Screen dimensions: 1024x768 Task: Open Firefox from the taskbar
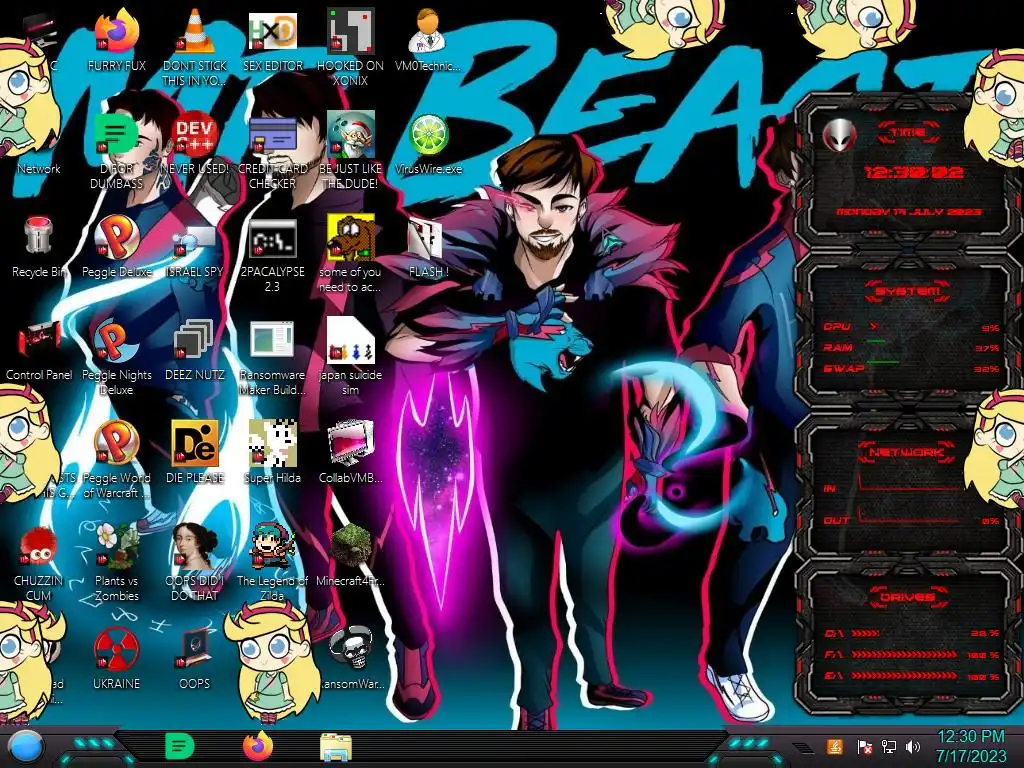tap(258, 746)
